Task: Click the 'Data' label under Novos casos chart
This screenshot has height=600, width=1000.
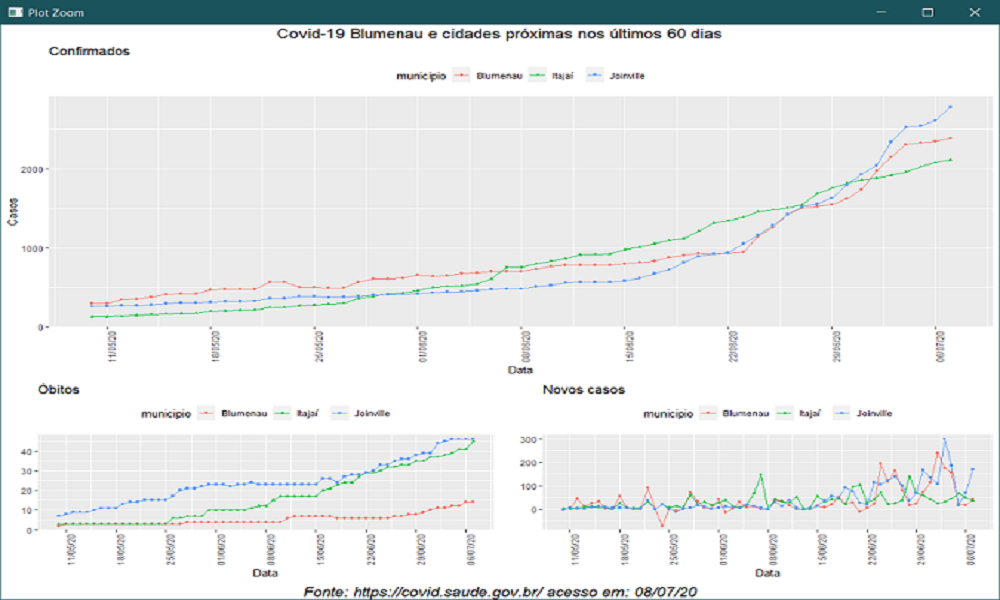Action: click(x=767, y=573)
